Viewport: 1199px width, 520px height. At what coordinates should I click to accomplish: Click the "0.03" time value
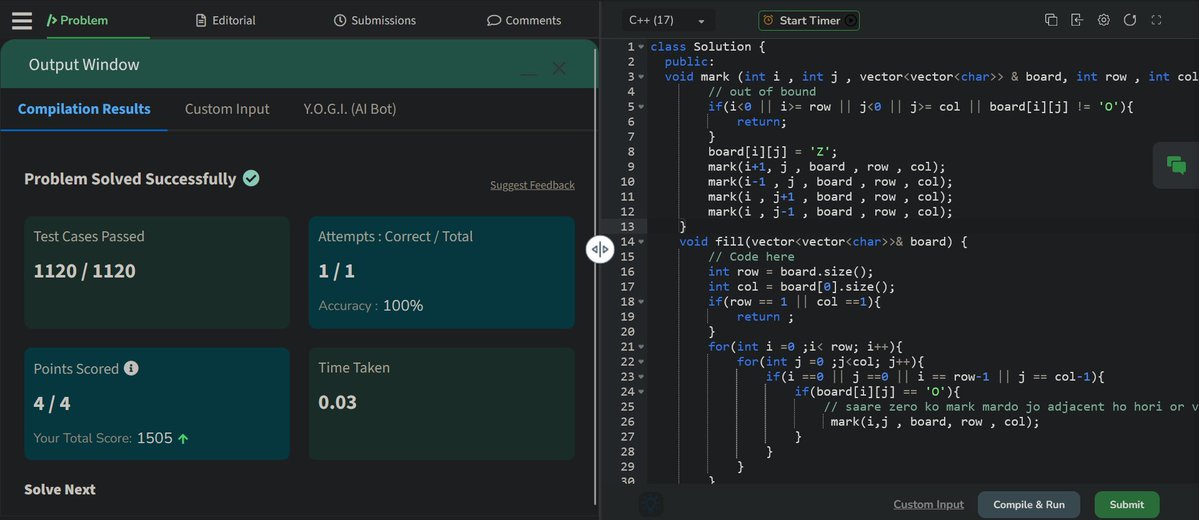click(x=337, y=402)
